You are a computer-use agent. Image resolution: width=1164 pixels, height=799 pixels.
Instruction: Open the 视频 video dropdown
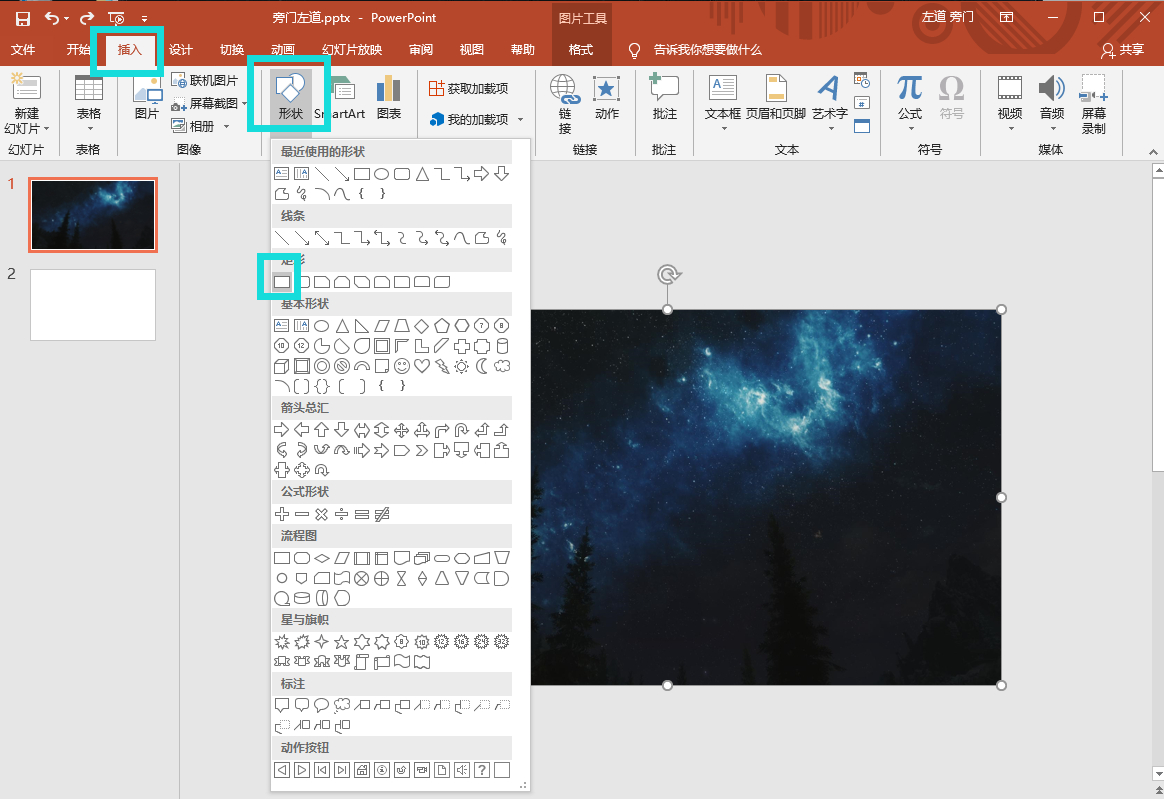click(1010, 129)
